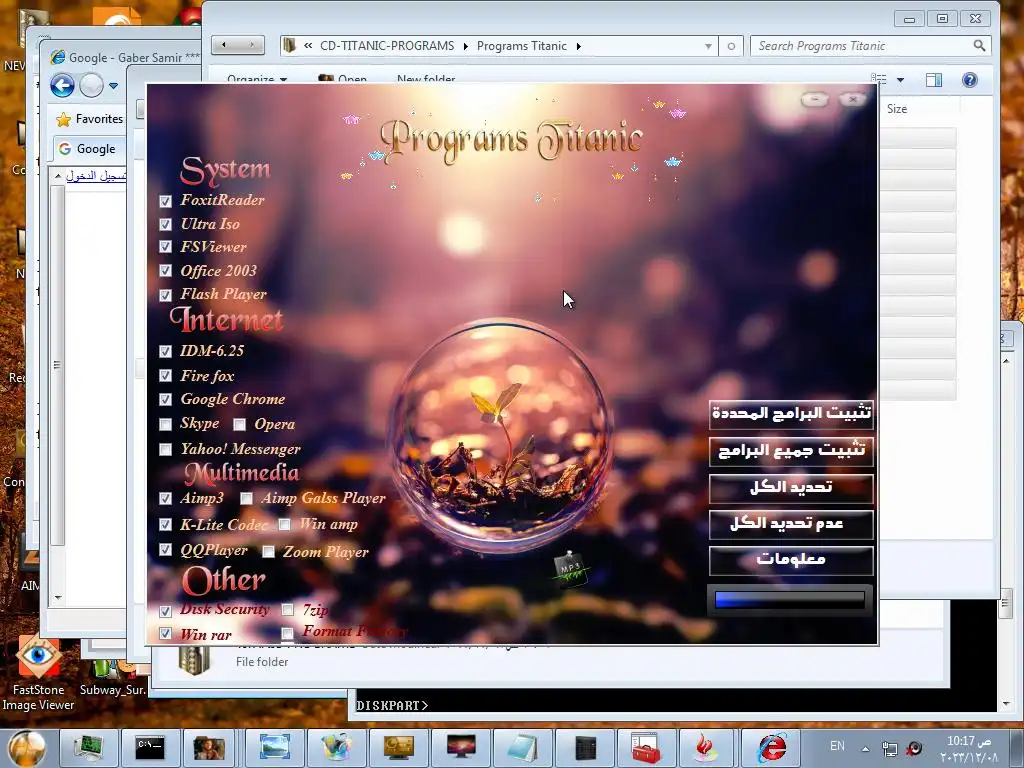Enable the Win amp checkbox
Viewport: 1024px width, 768px height.
click(x=285, y=524)
